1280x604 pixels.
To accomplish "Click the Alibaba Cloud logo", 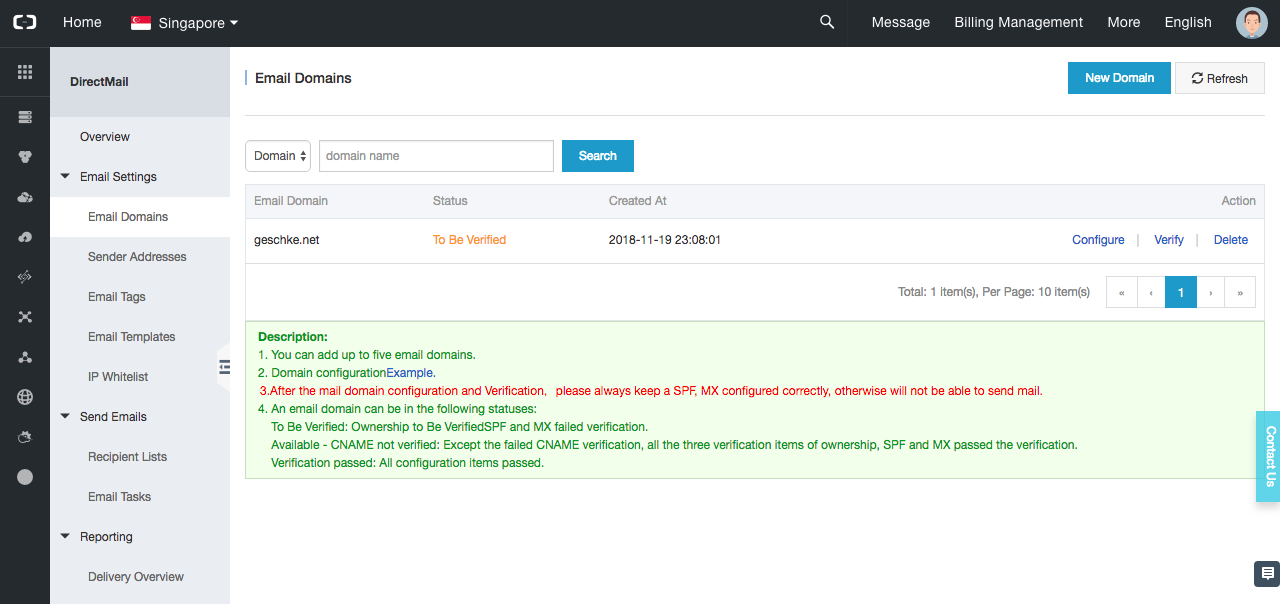I will [x=25, y=22].
